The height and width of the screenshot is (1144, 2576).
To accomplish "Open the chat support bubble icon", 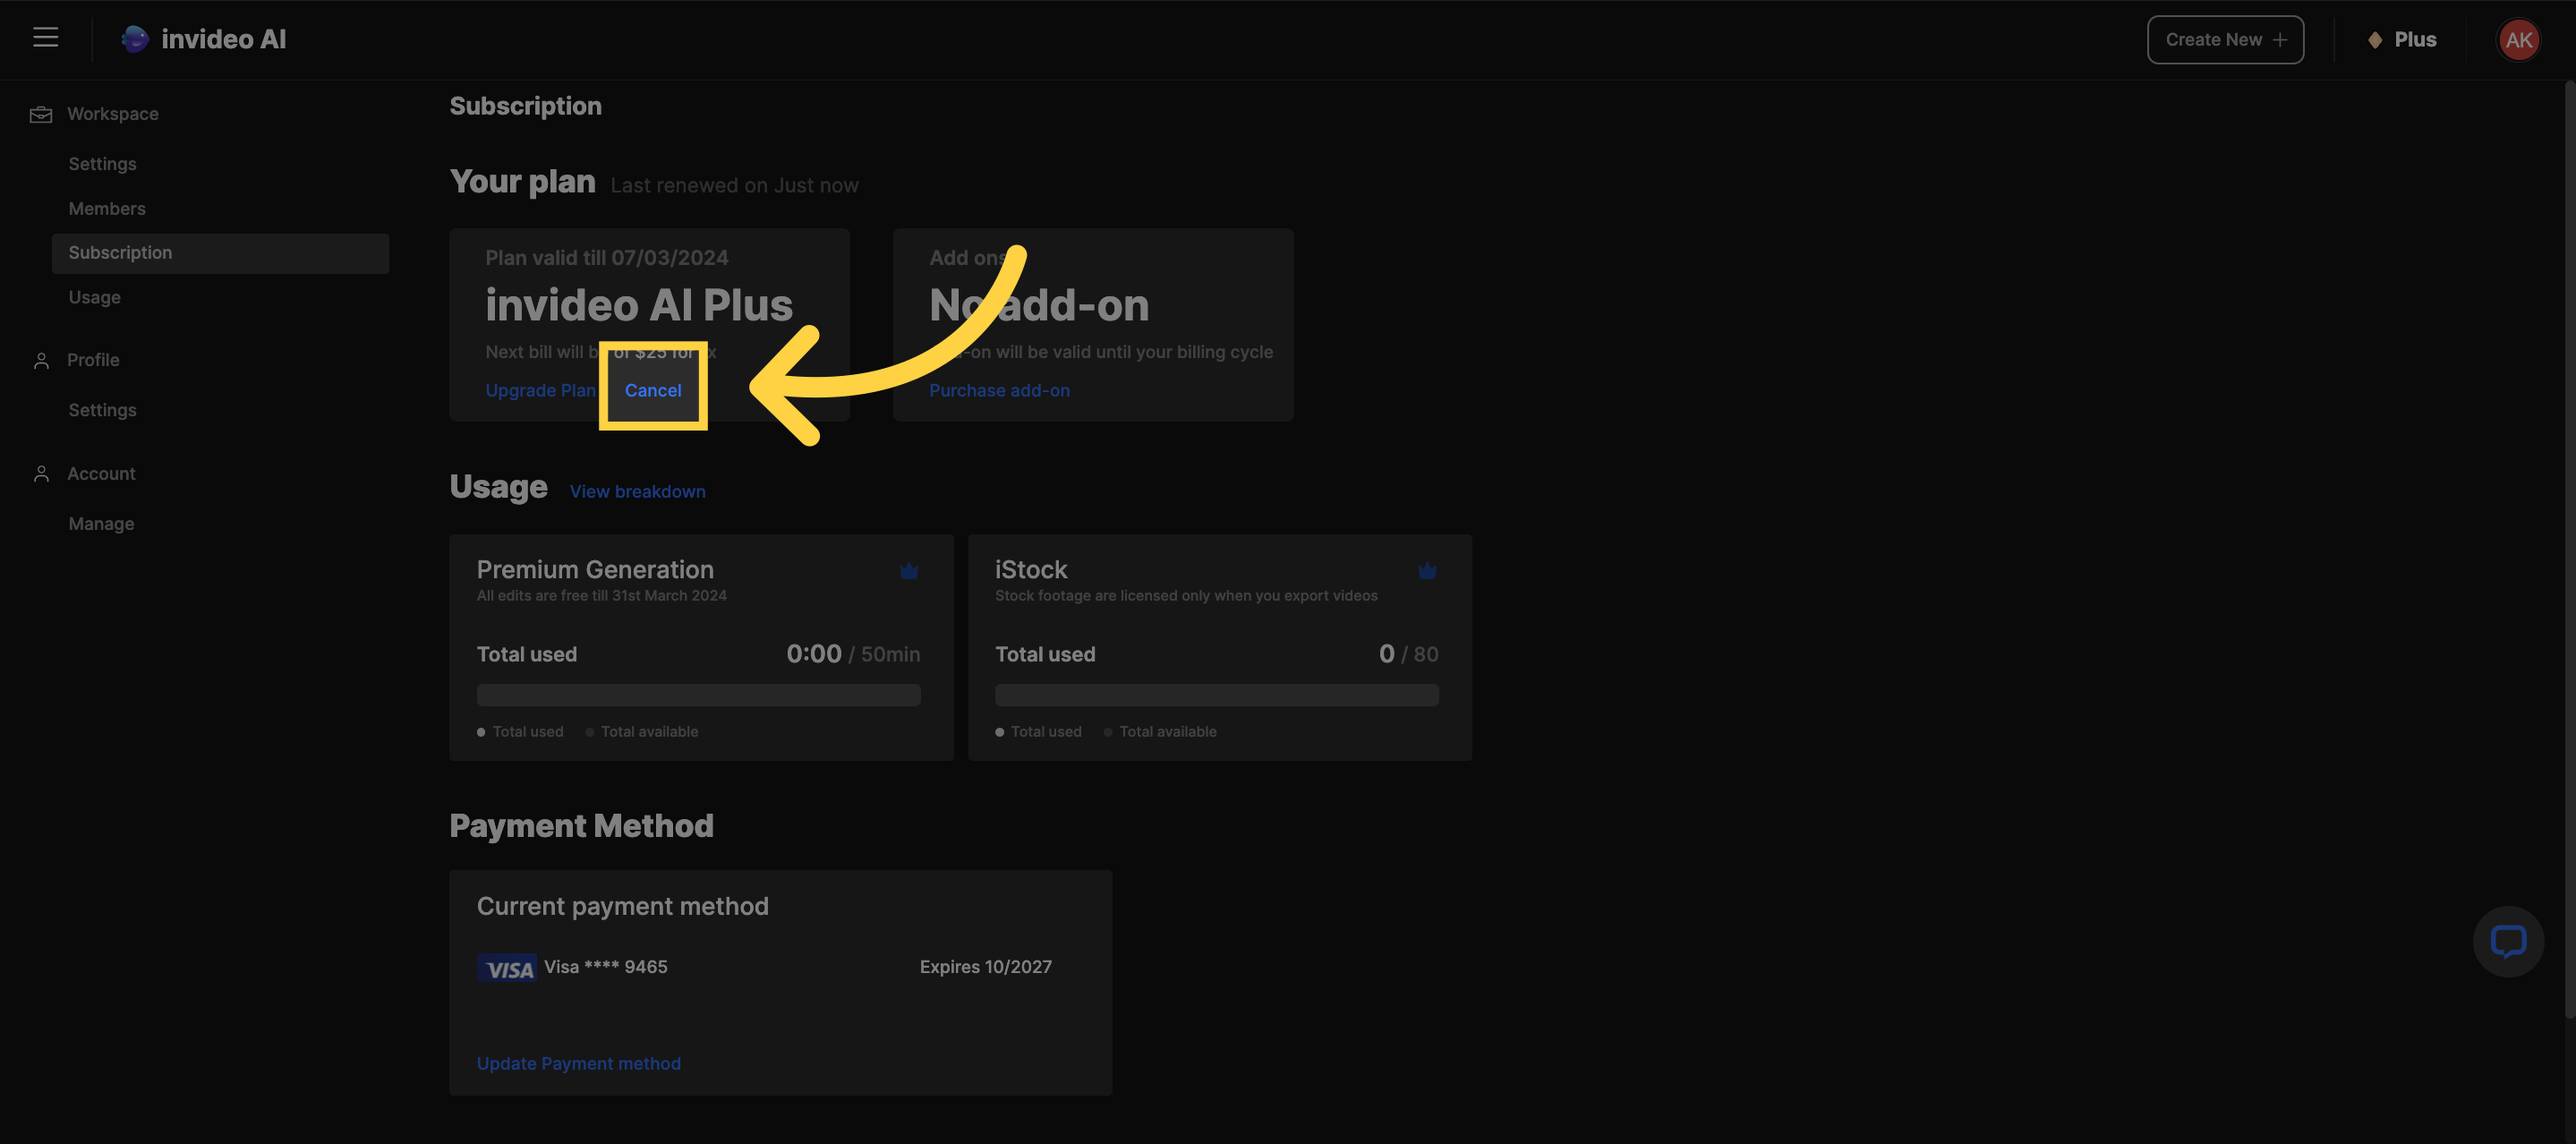I will [x=2507, y=941].
